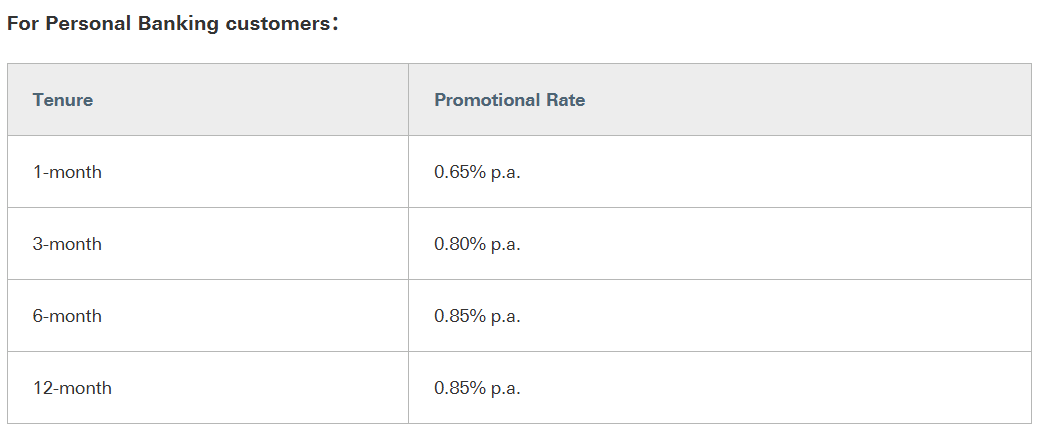The image size is (1044, 436).
Task: Click the Tenure column header
Action: [x=63, y=100]
